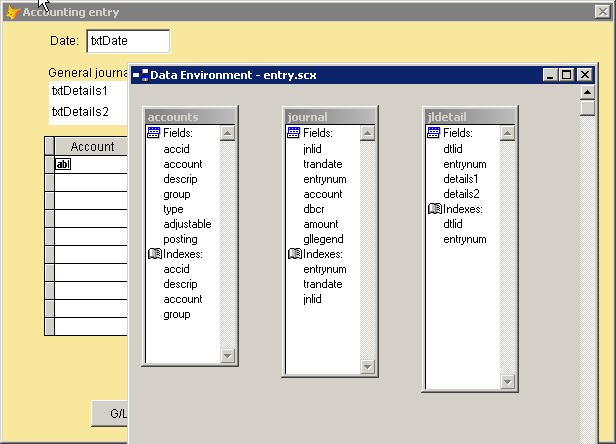Maximize the Data Environment window
The image size is (616, 444).
tap(567, 75)
